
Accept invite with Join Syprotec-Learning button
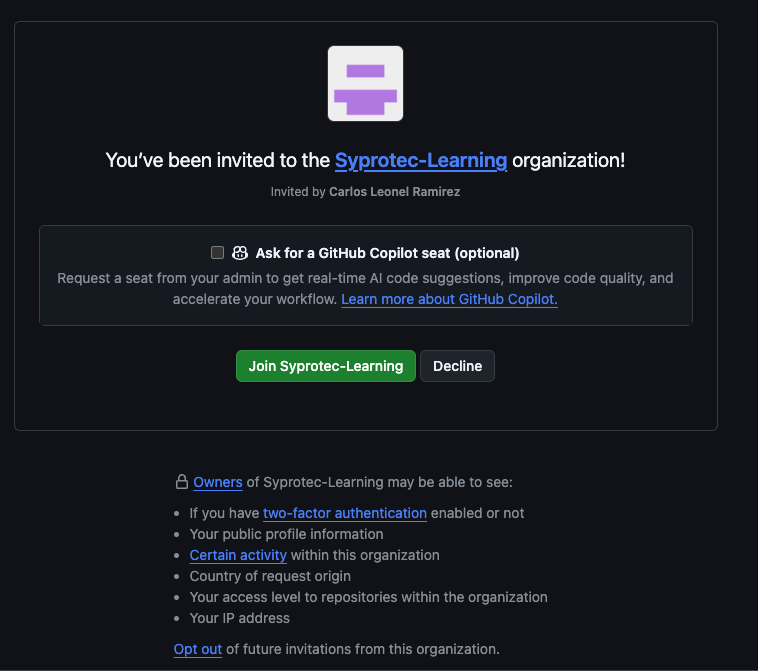tap(326, 366)
